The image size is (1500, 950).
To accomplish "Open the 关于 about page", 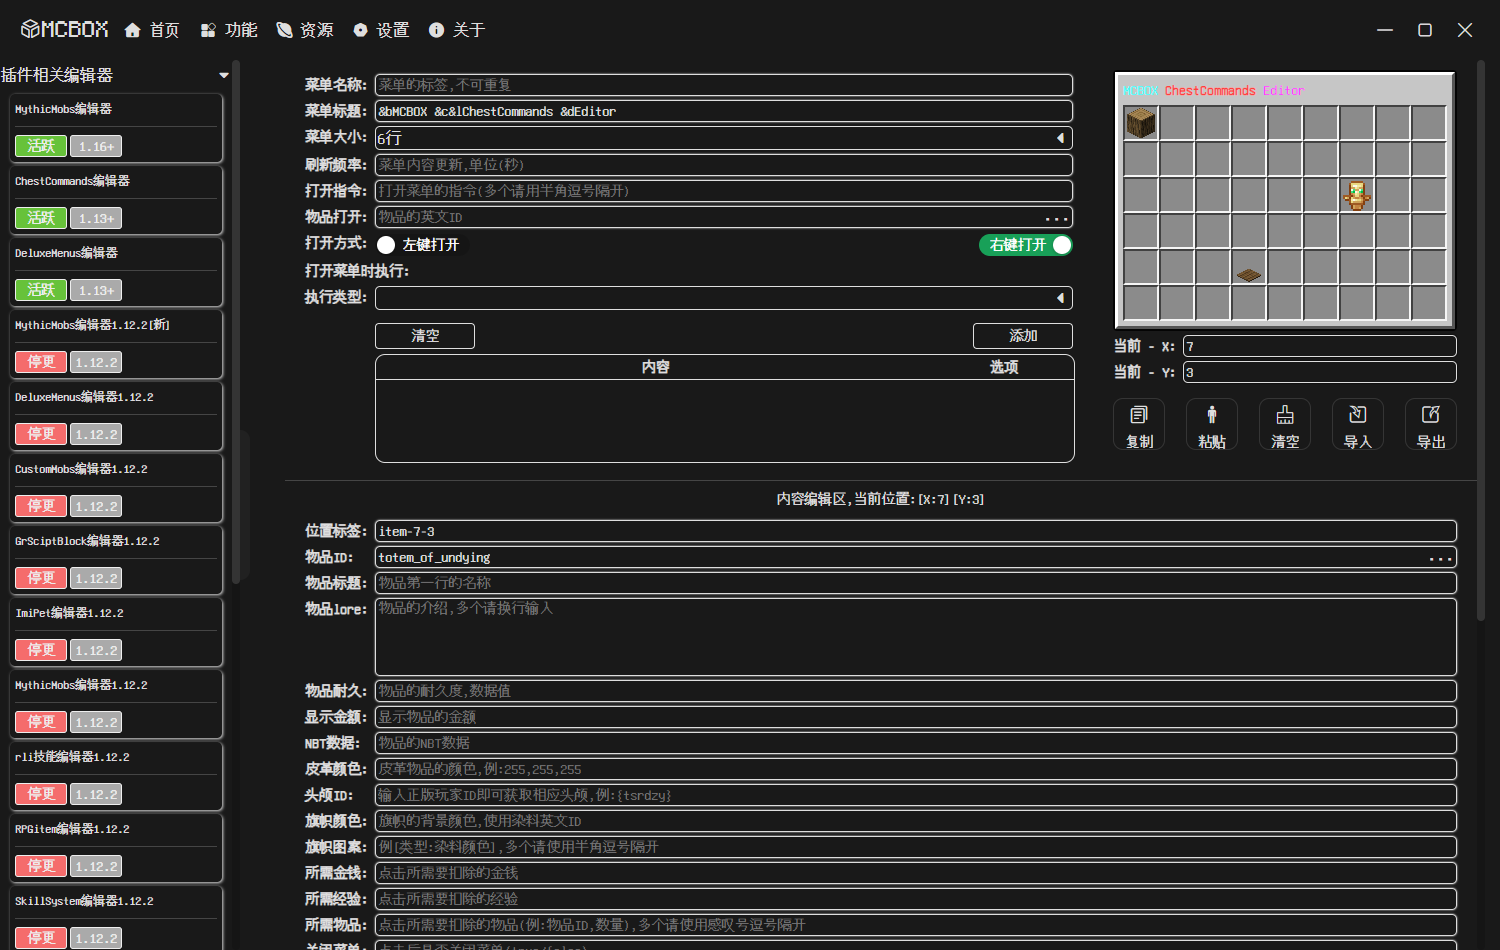I will (457, 30).
